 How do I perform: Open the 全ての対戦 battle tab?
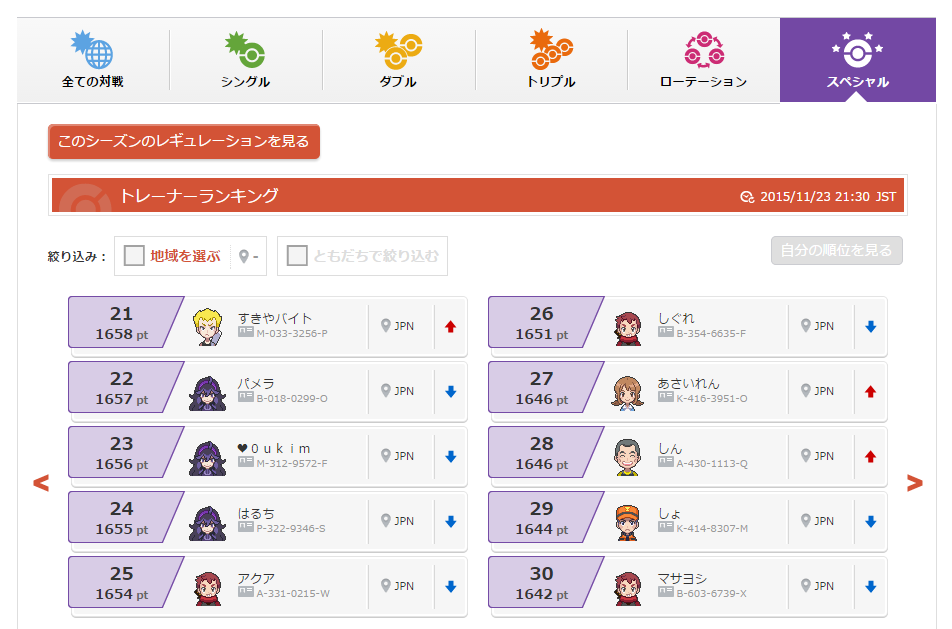tap(93, 60)
